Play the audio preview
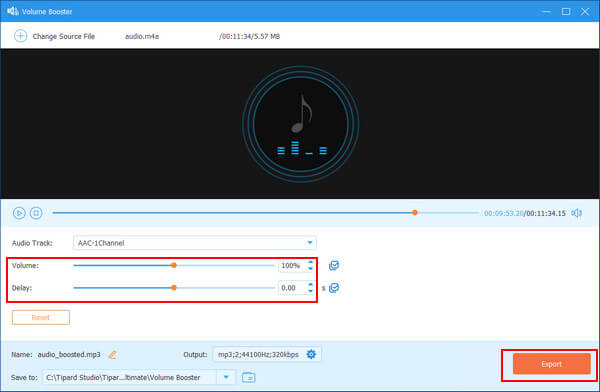Screen dimensions: 600x392 coord(19,213)
